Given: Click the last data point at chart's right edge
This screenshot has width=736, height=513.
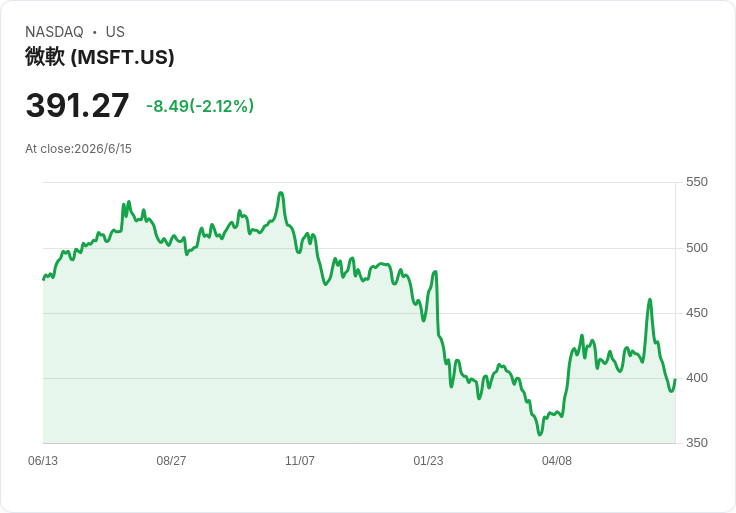Looking at the screenshot, I should coord(675,380).
